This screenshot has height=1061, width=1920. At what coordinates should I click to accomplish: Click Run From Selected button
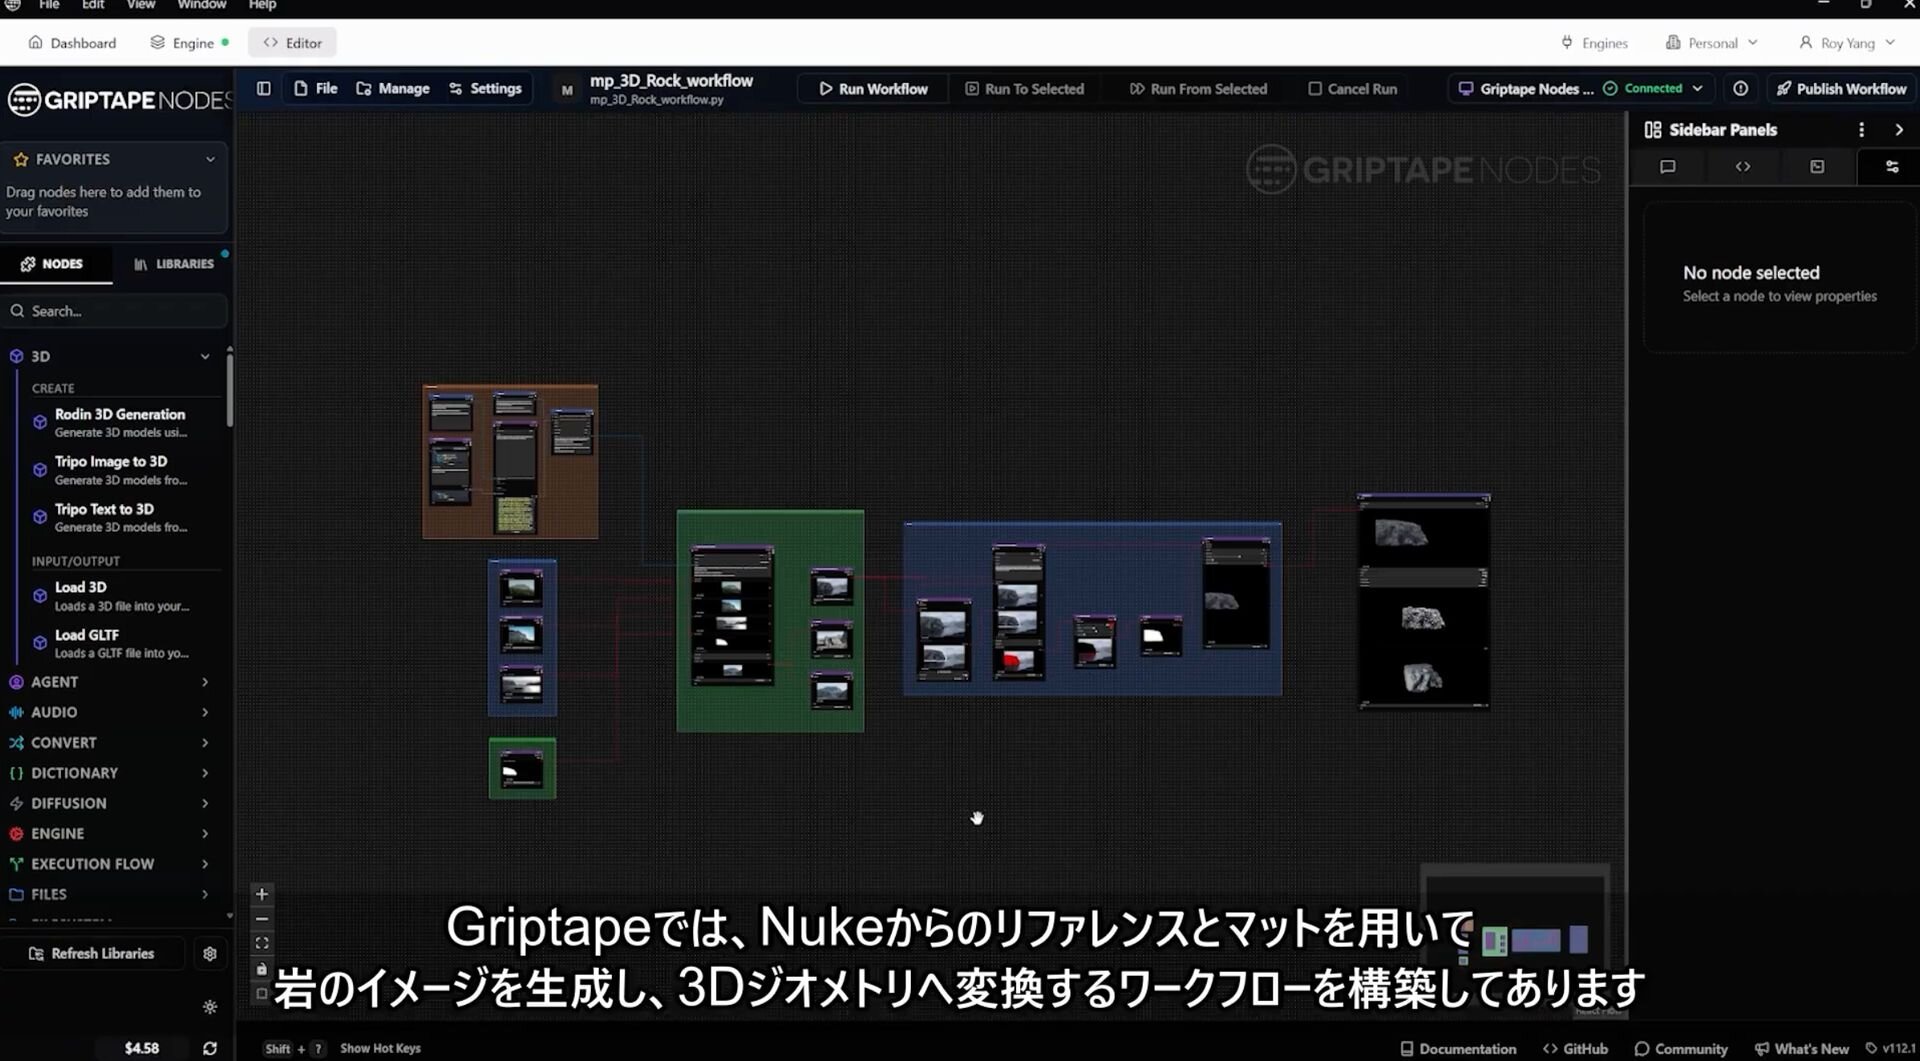[1198, 88]
